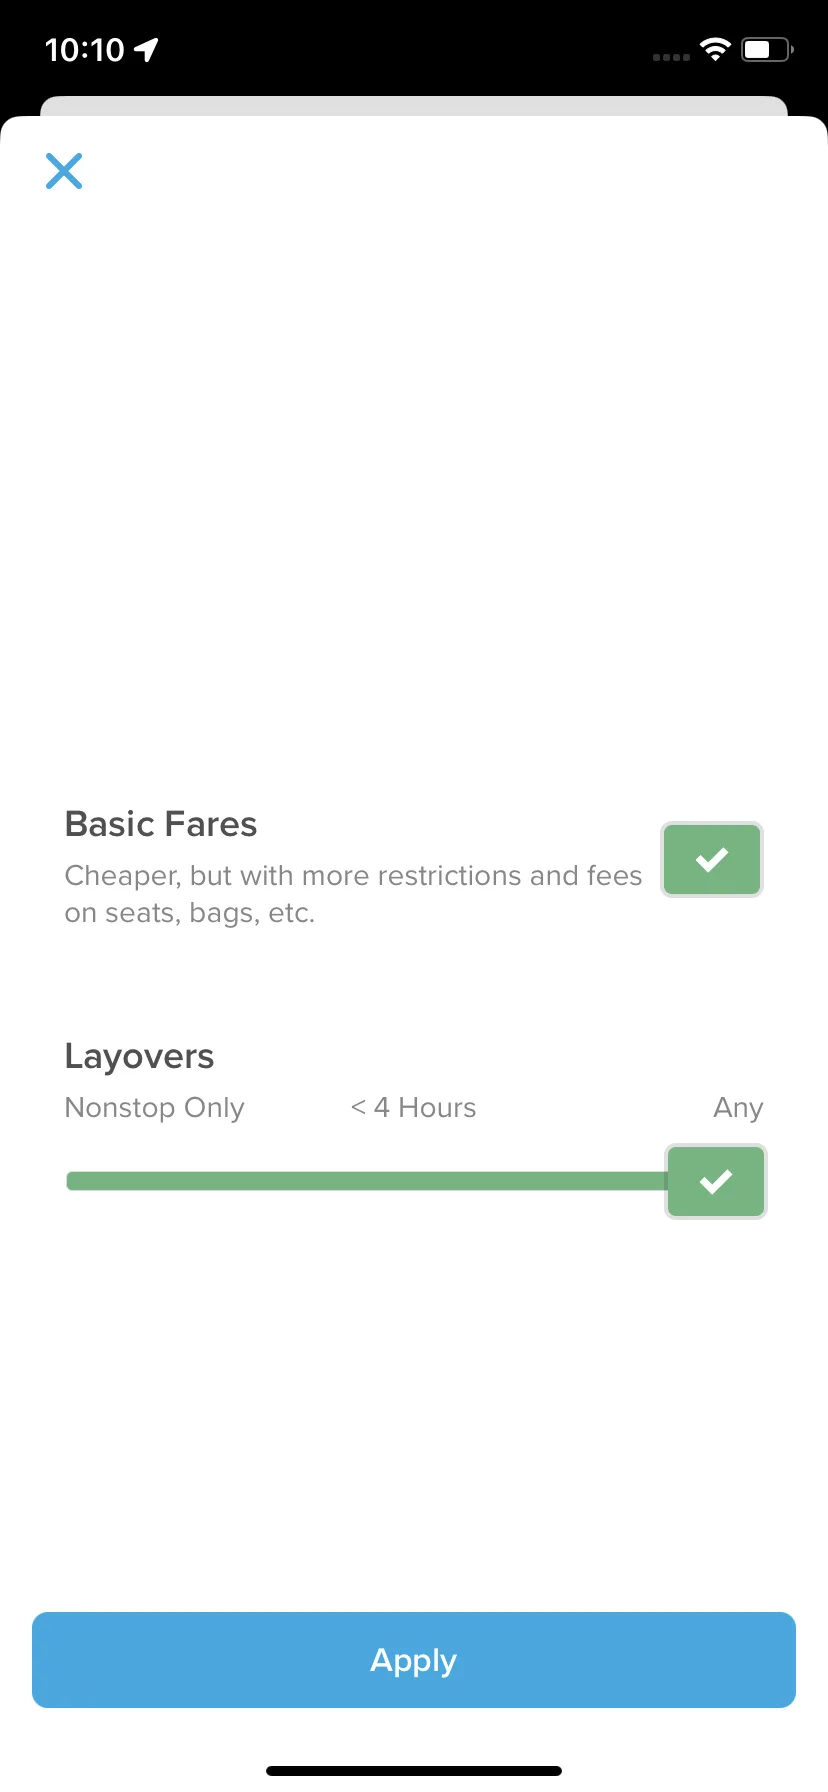The image size is (828, 1792).
Task: Tap the location arrow beside the time
Action: click(146, 50)
